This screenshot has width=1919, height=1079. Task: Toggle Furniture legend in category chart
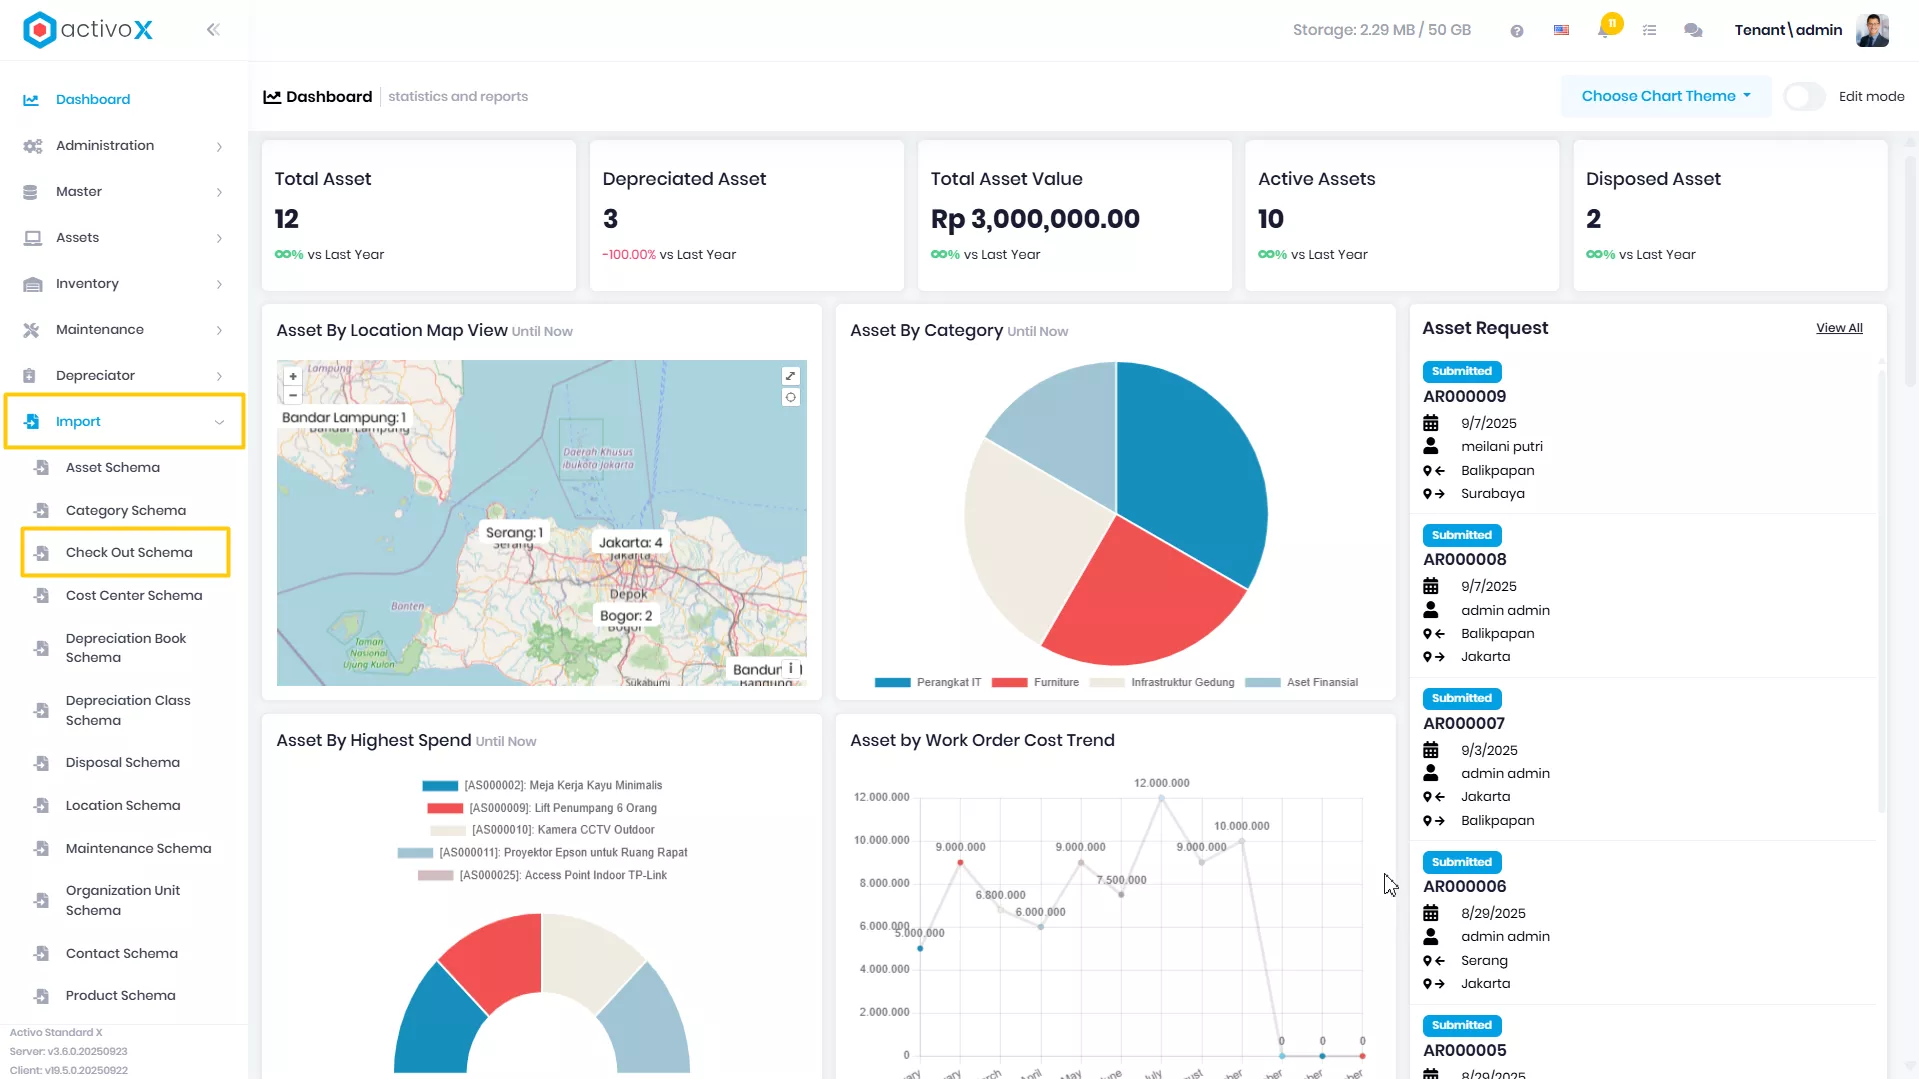coord(1034,683)
